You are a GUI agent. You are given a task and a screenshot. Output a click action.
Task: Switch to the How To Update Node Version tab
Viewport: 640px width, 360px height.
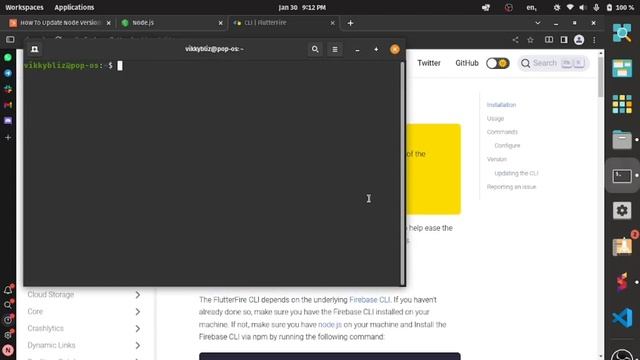click(x=60, y=23)
